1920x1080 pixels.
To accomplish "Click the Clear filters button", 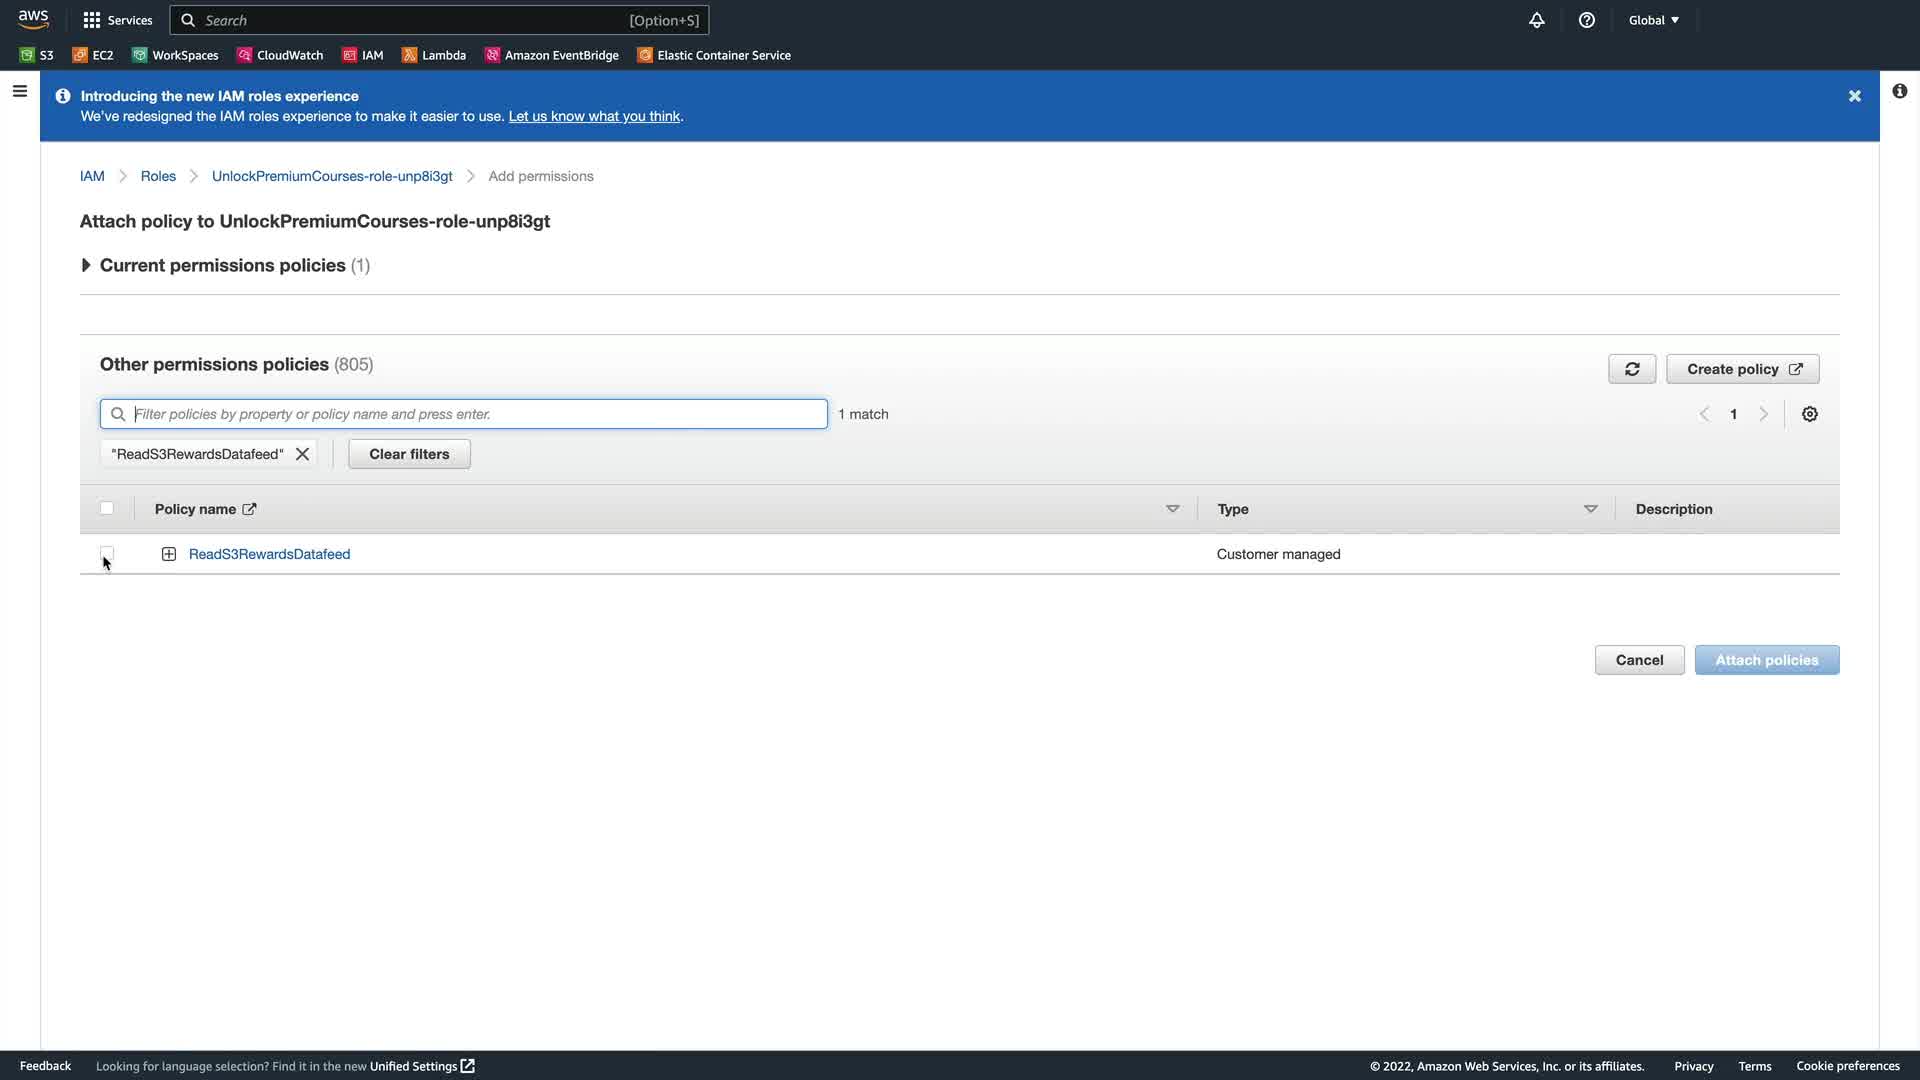I will 409,454.
